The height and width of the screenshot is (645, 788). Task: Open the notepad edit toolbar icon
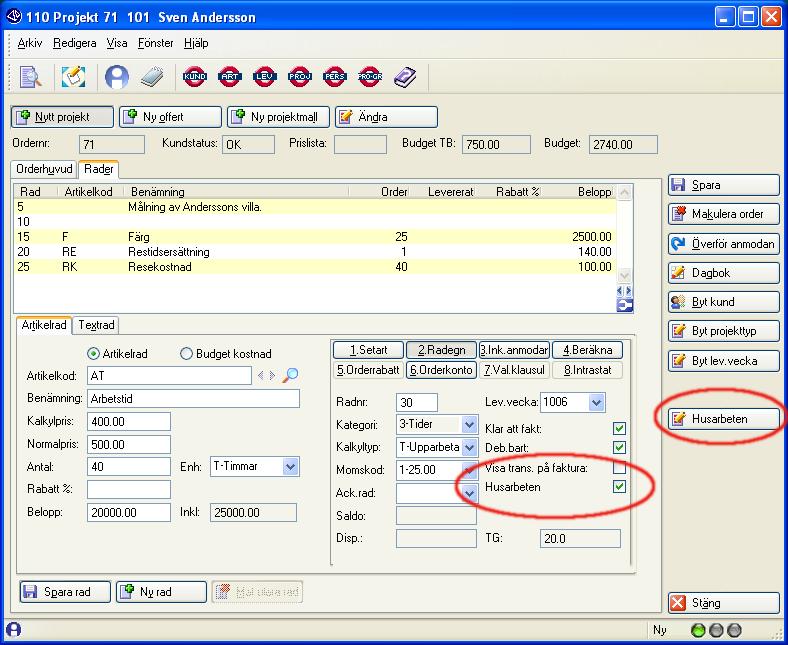pyautogui.click(x=73, y=77)
